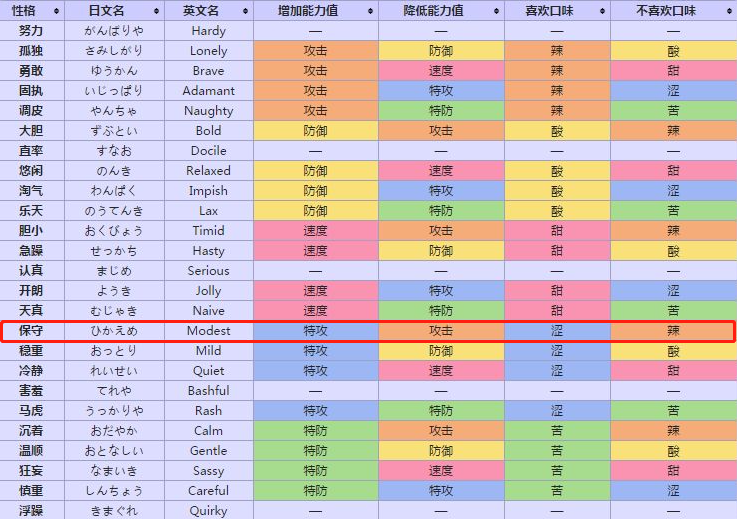Click the 酸 cell in Lonely row
Image resolution: width=737 pixels, height=519 pixels.
click(673, 51)
